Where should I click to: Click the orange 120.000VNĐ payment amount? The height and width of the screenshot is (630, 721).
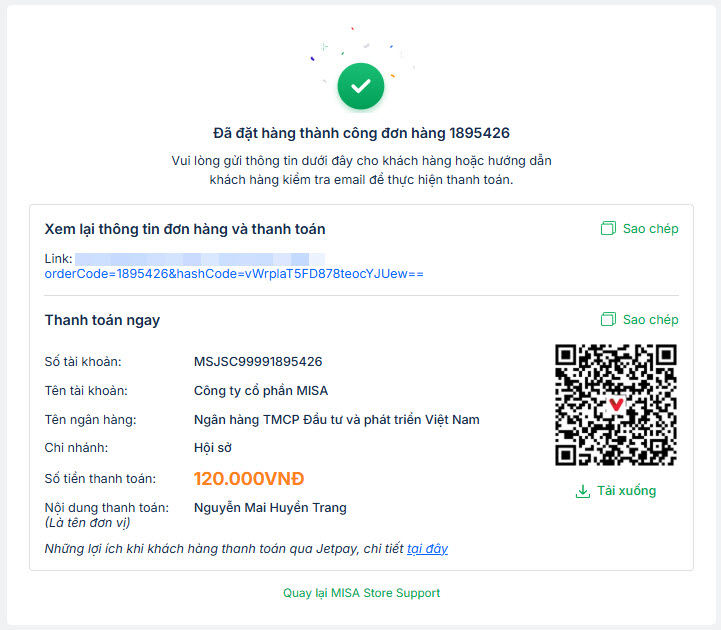249,478
